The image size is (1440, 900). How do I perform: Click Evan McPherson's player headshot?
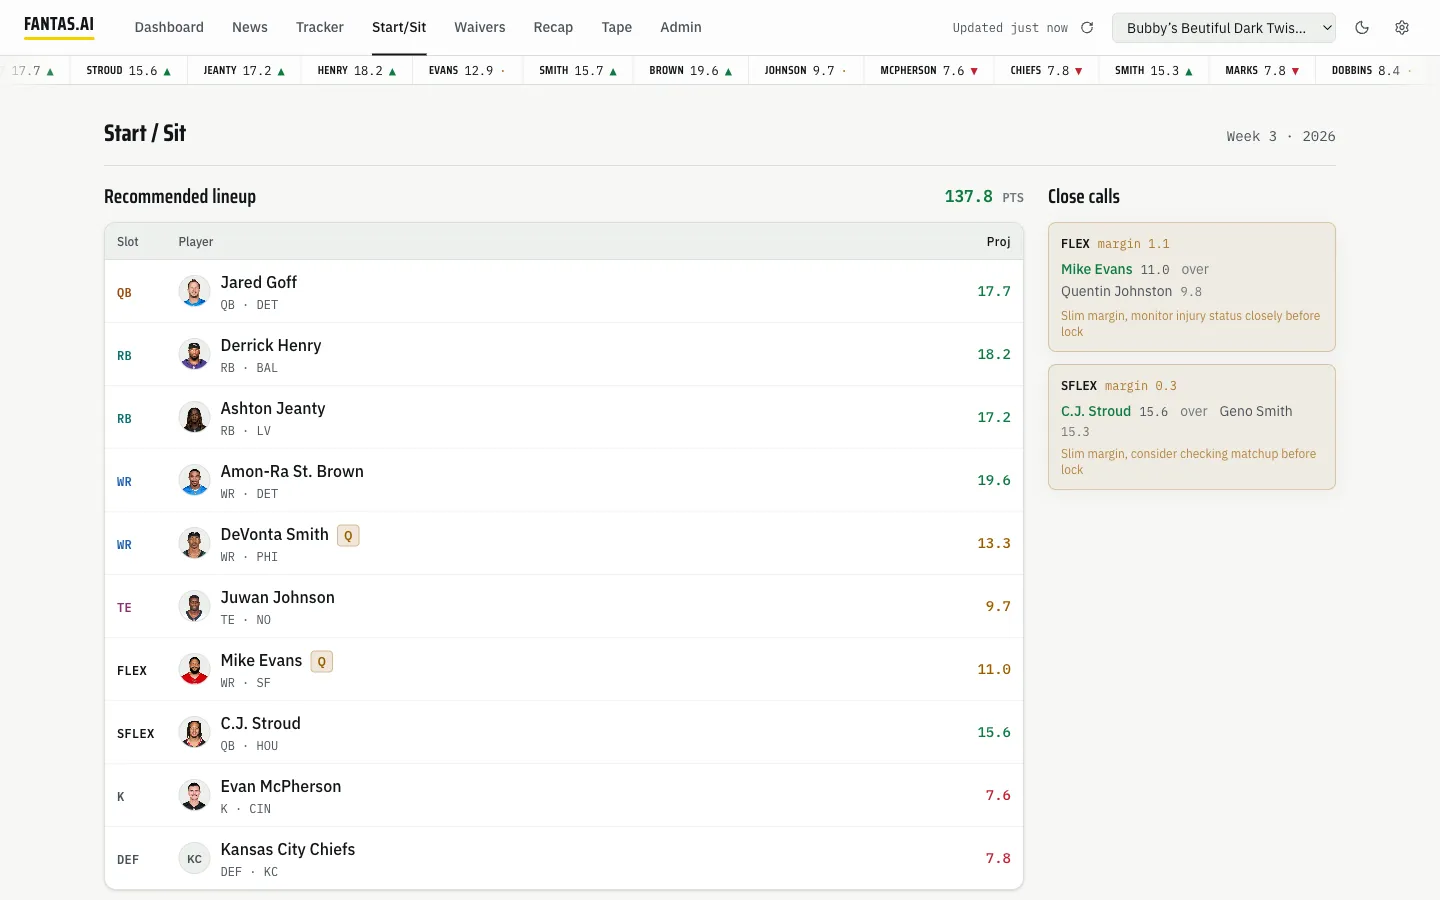[x=194, y=795]
